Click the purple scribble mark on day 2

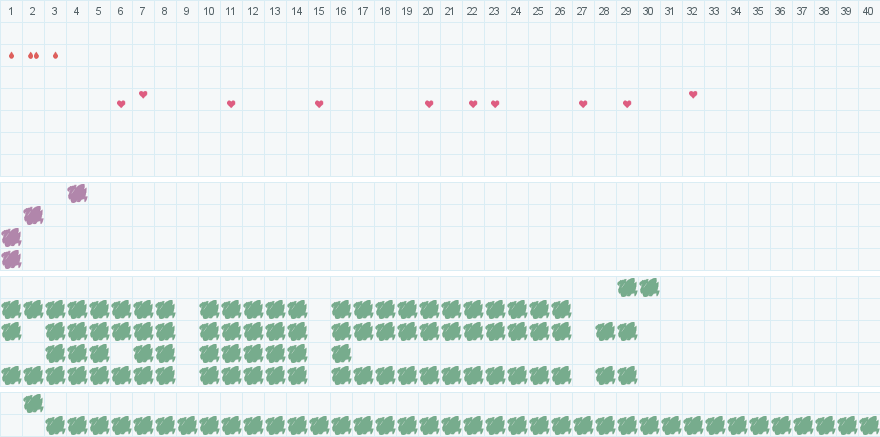point(33,215)
